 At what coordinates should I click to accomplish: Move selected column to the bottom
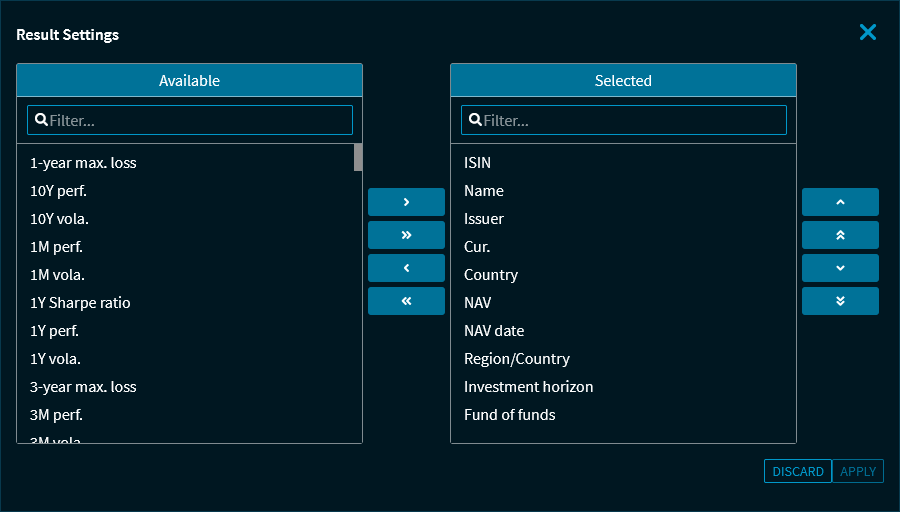(x=840, y=301)
